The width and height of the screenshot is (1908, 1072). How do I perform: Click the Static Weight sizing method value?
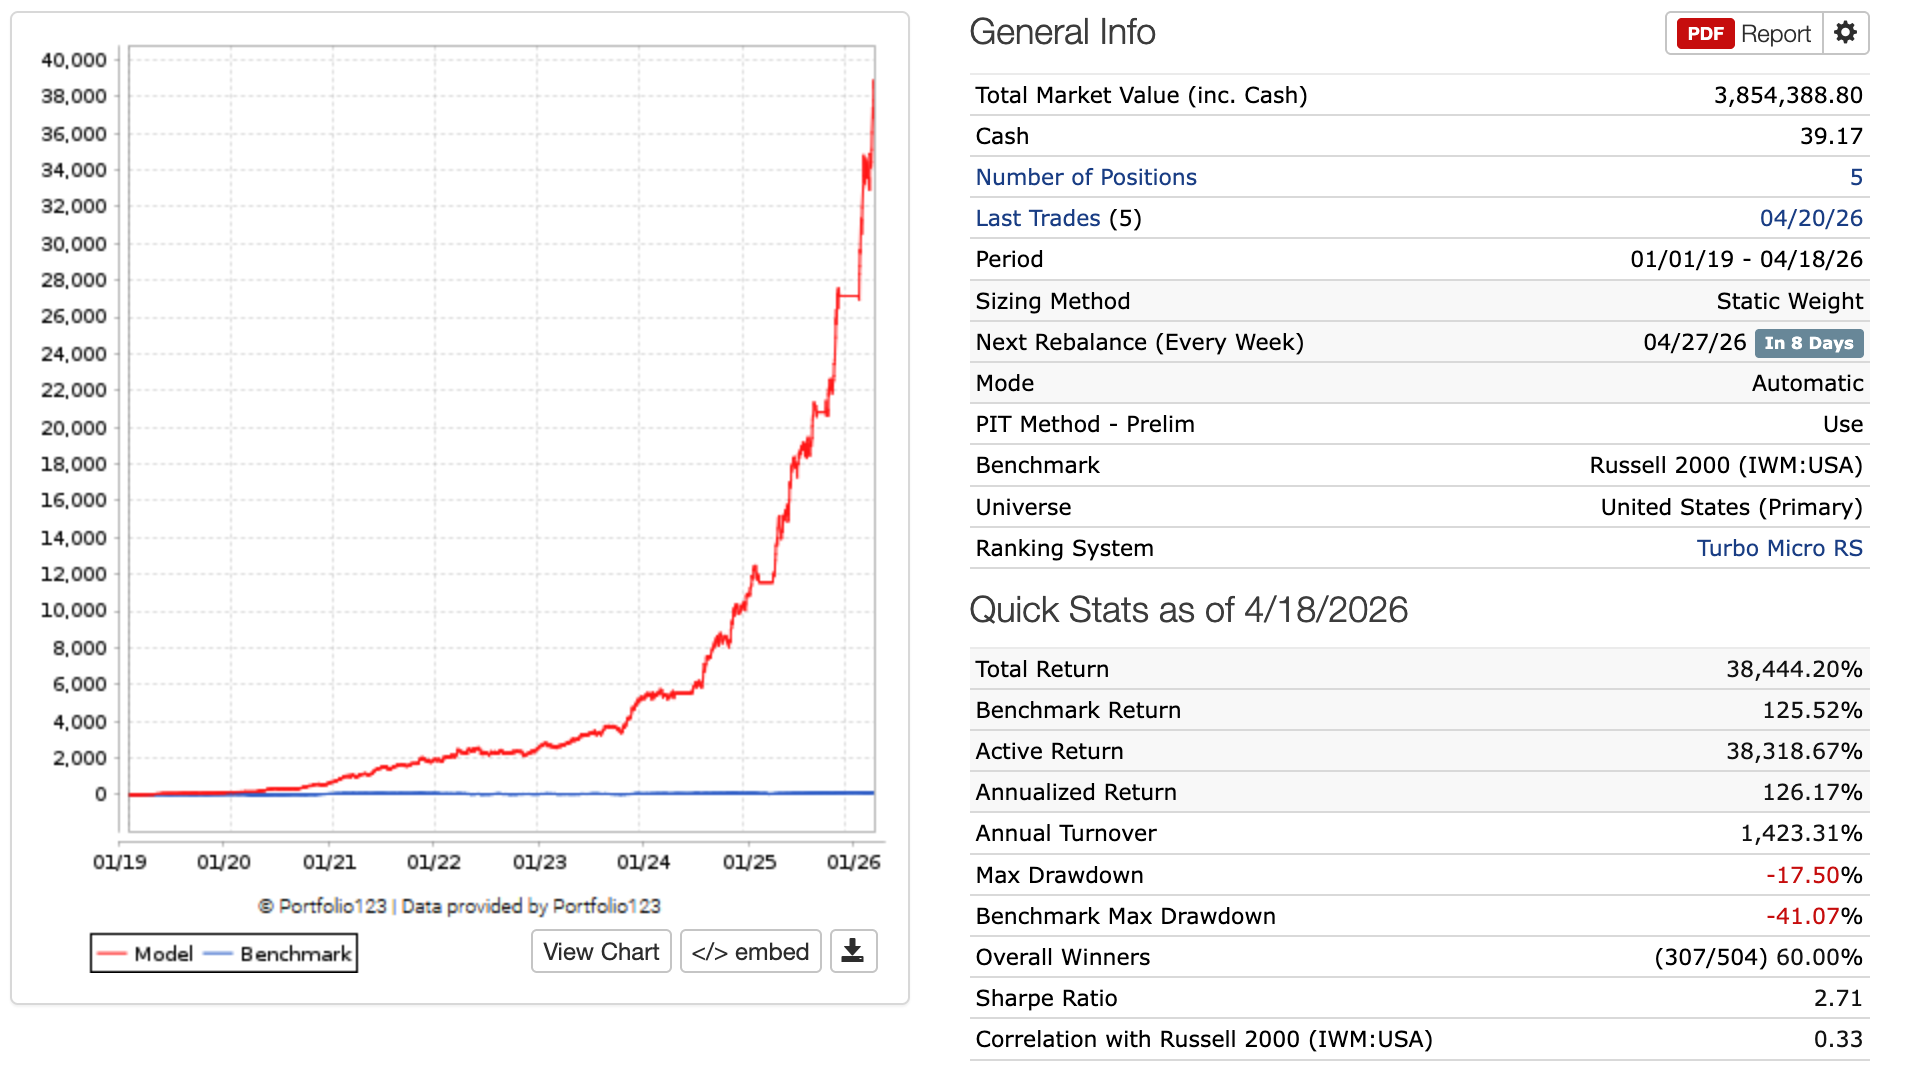pyautogui.click(x=1789, y=301)
